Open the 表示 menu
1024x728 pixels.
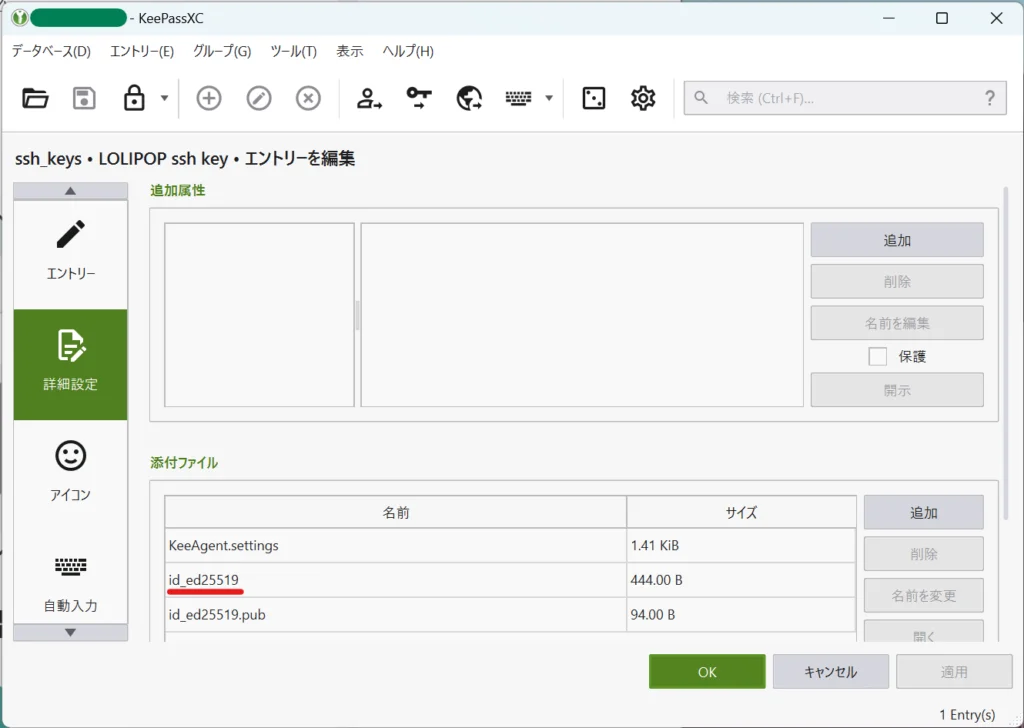coord(349,51)
